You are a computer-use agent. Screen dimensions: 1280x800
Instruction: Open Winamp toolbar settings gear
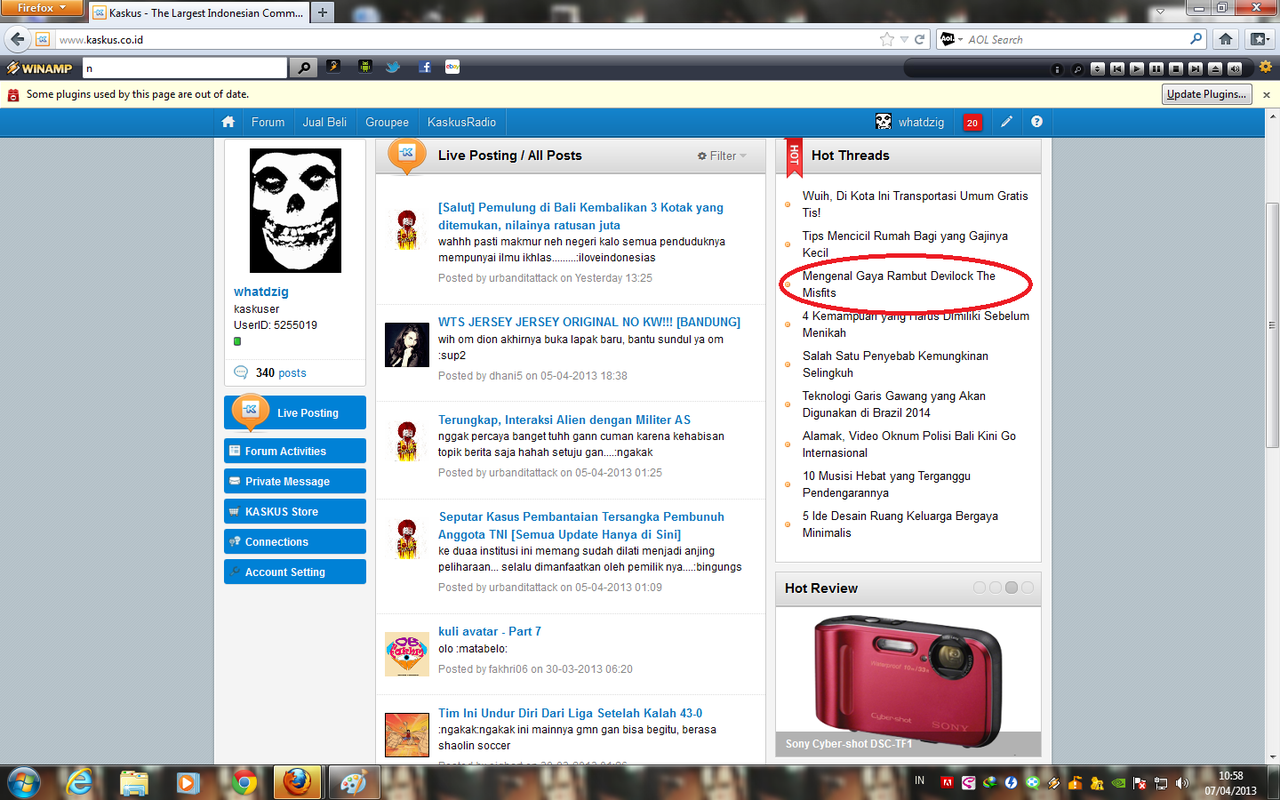(x=1265, y=67)
